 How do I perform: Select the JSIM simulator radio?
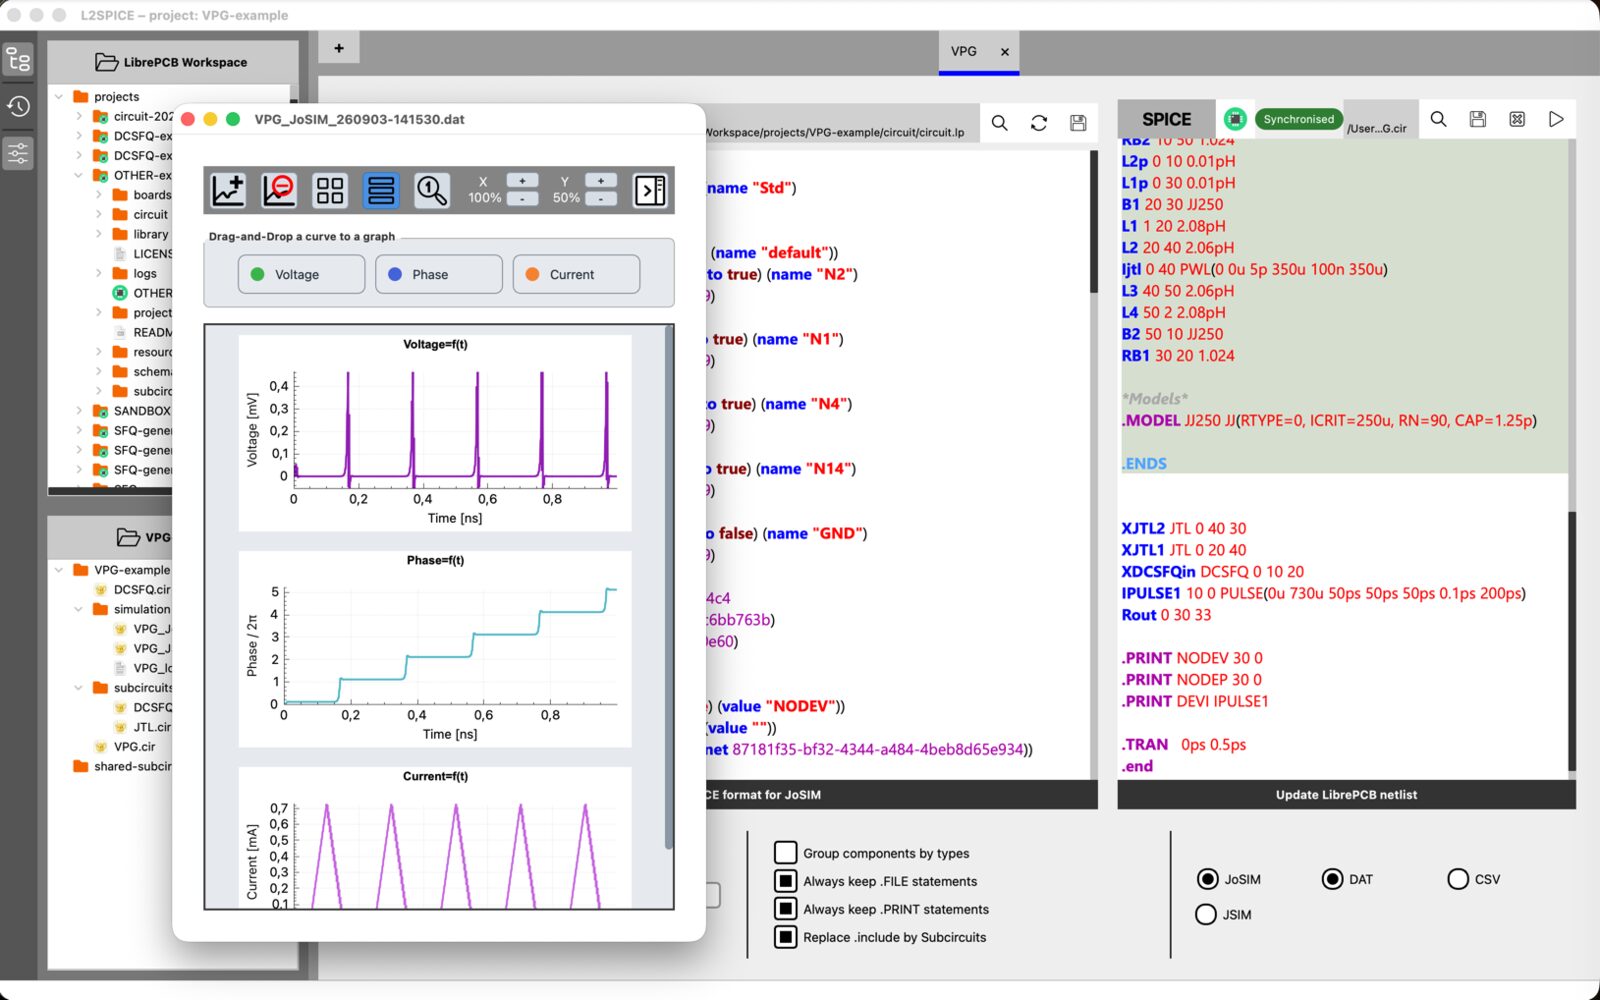pos(1206,914)
